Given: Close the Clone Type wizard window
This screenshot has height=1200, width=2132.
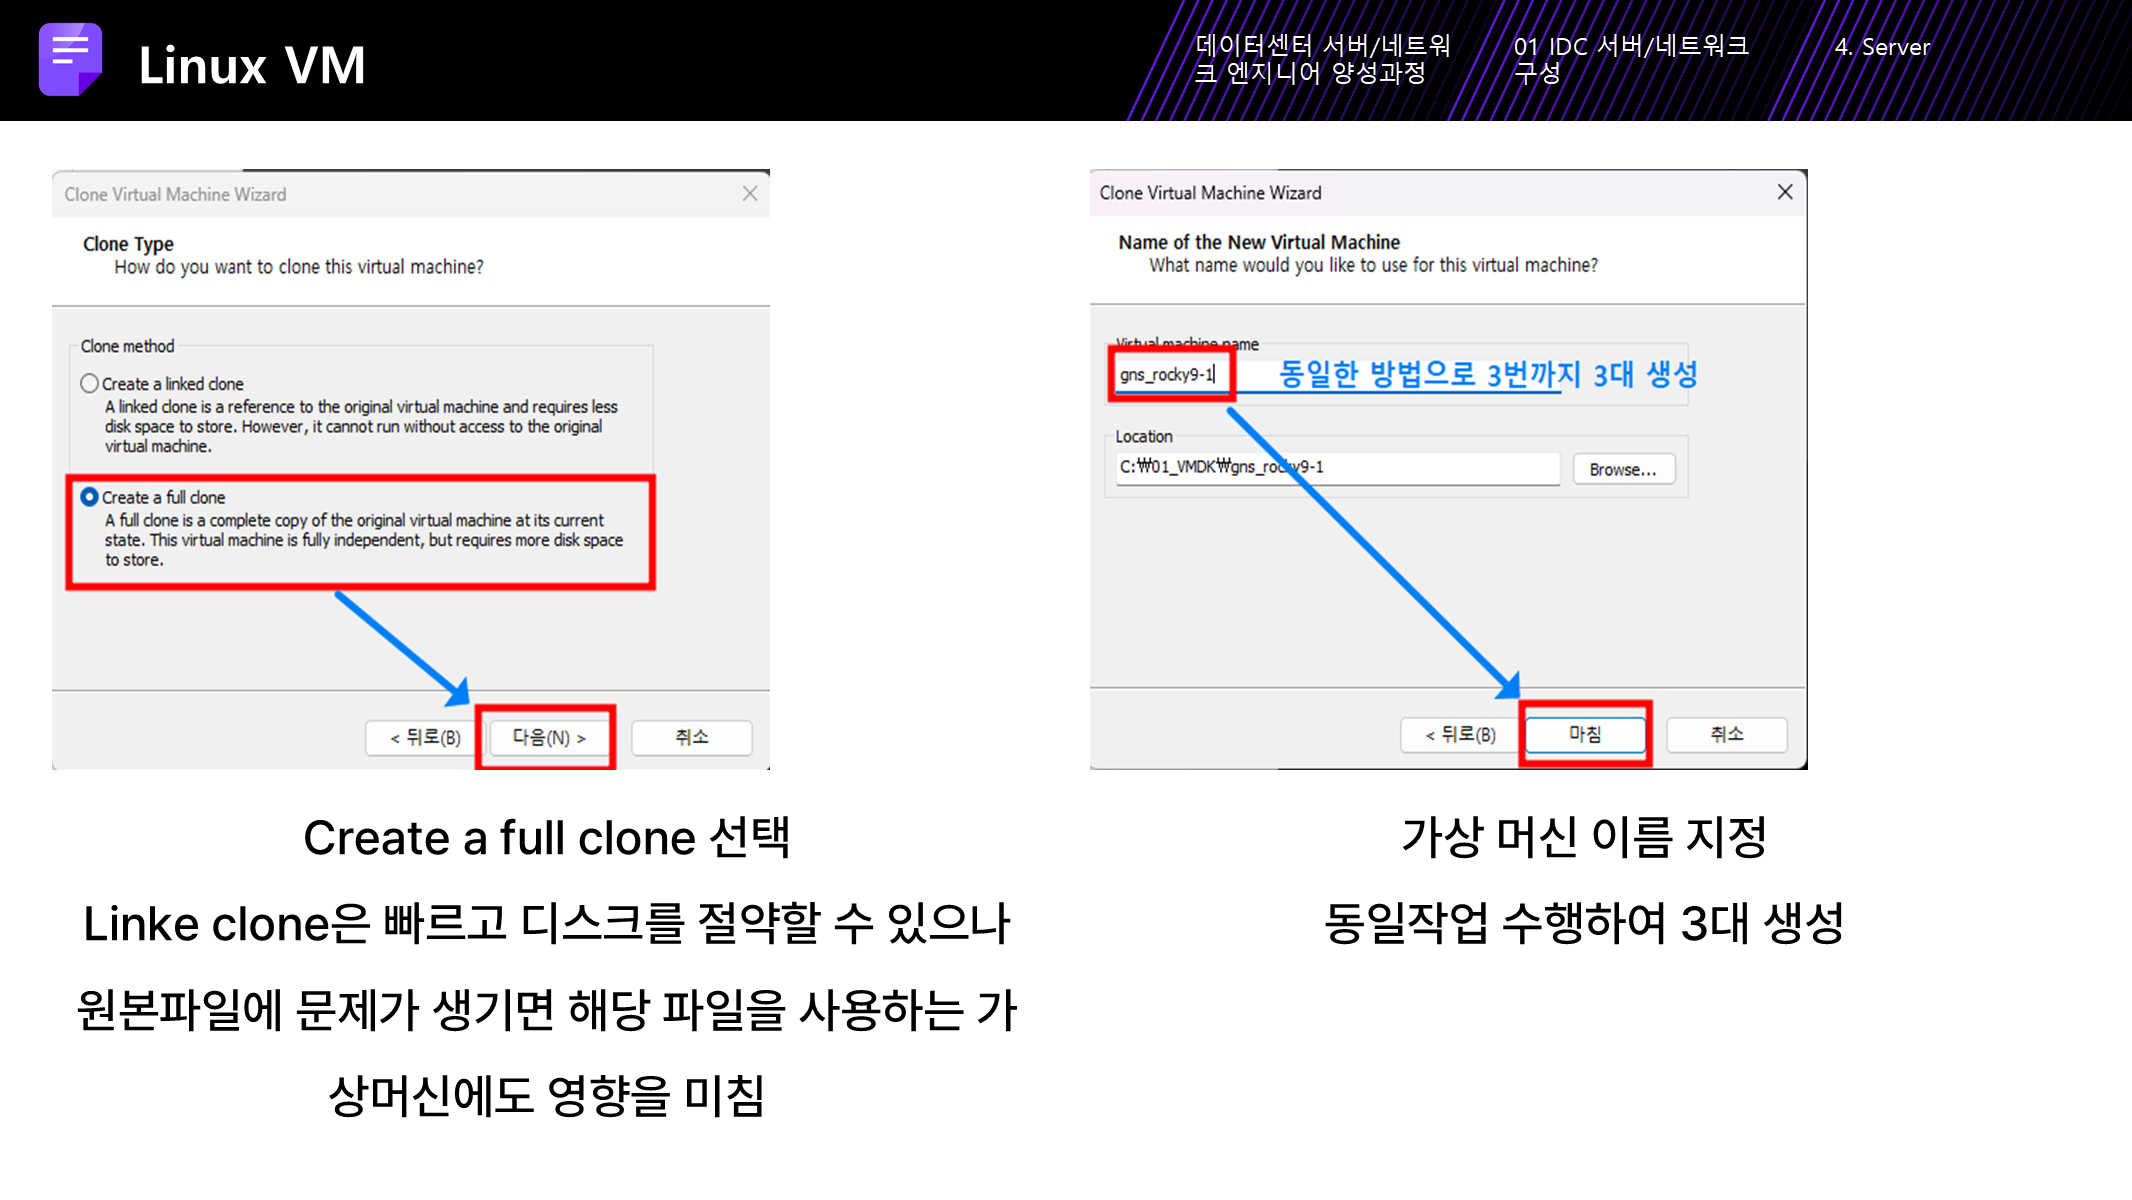Looking at the screenshot, I should (750, 194).
